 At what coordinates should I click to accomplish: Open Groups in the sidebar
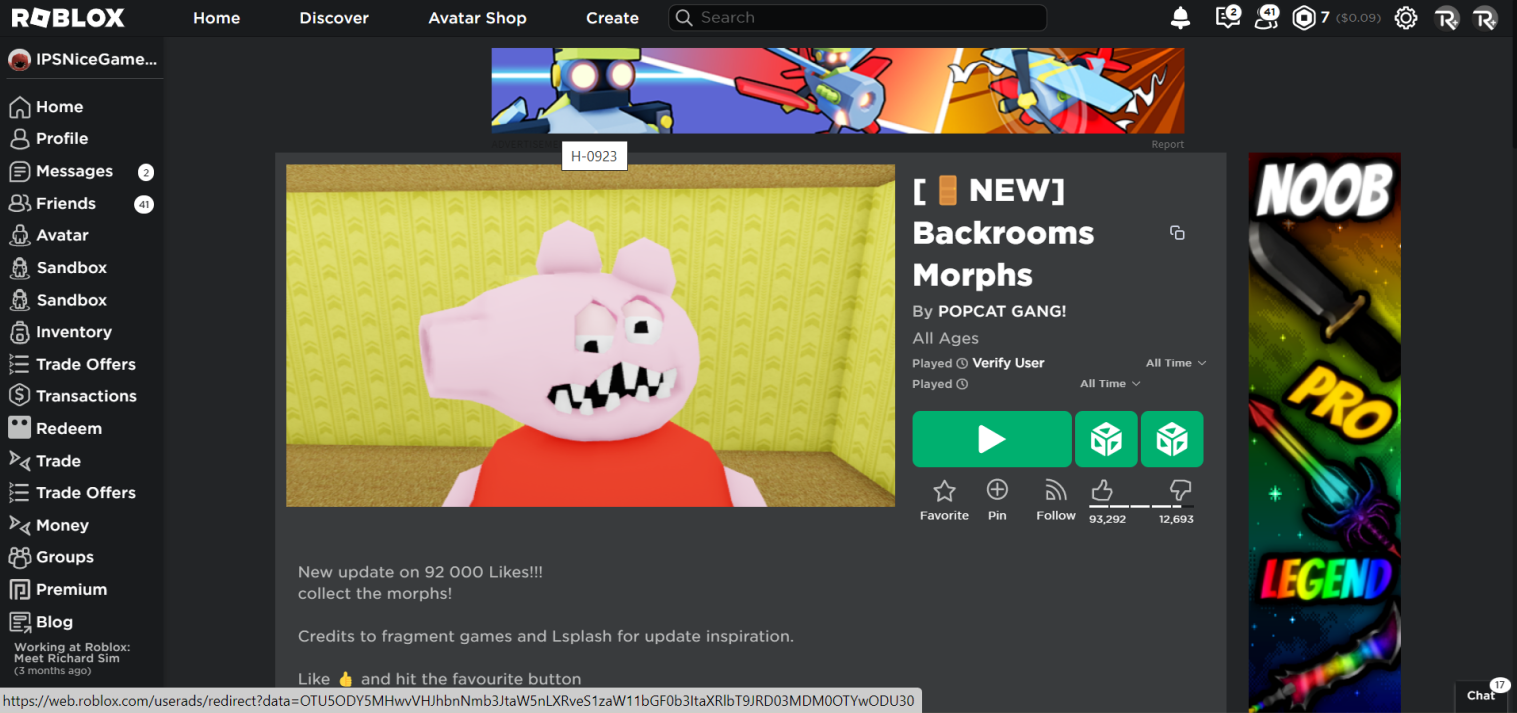(64, 557)
